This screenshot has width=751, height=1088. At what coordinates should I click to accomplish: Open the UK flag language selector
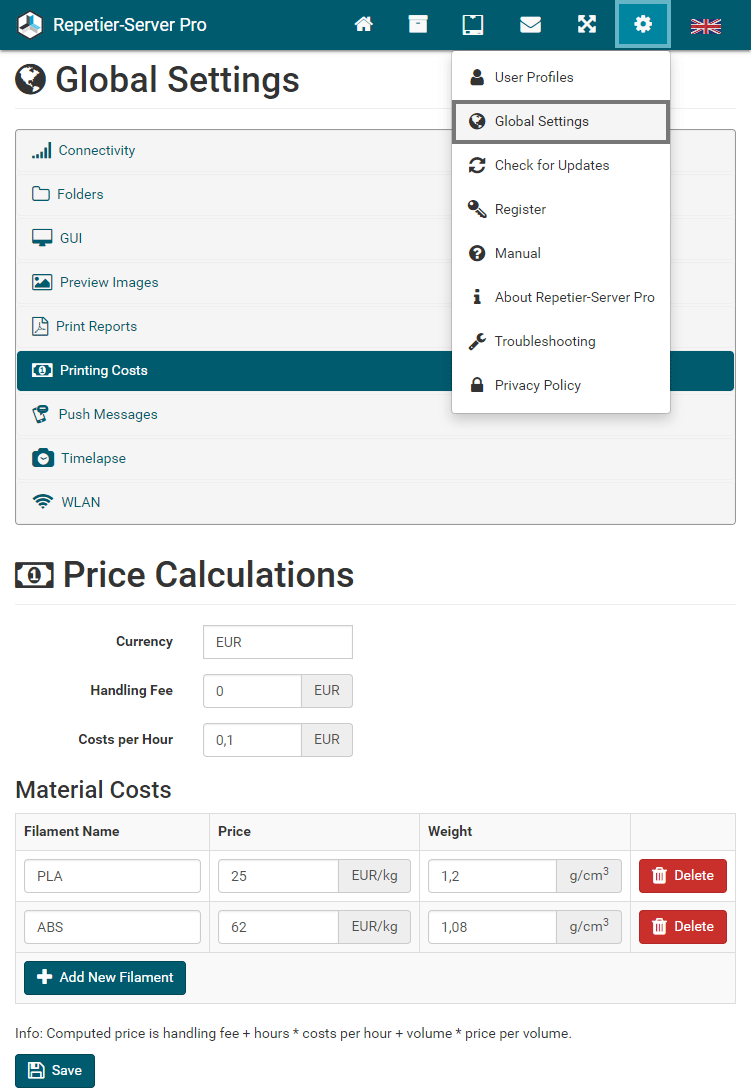706,26
